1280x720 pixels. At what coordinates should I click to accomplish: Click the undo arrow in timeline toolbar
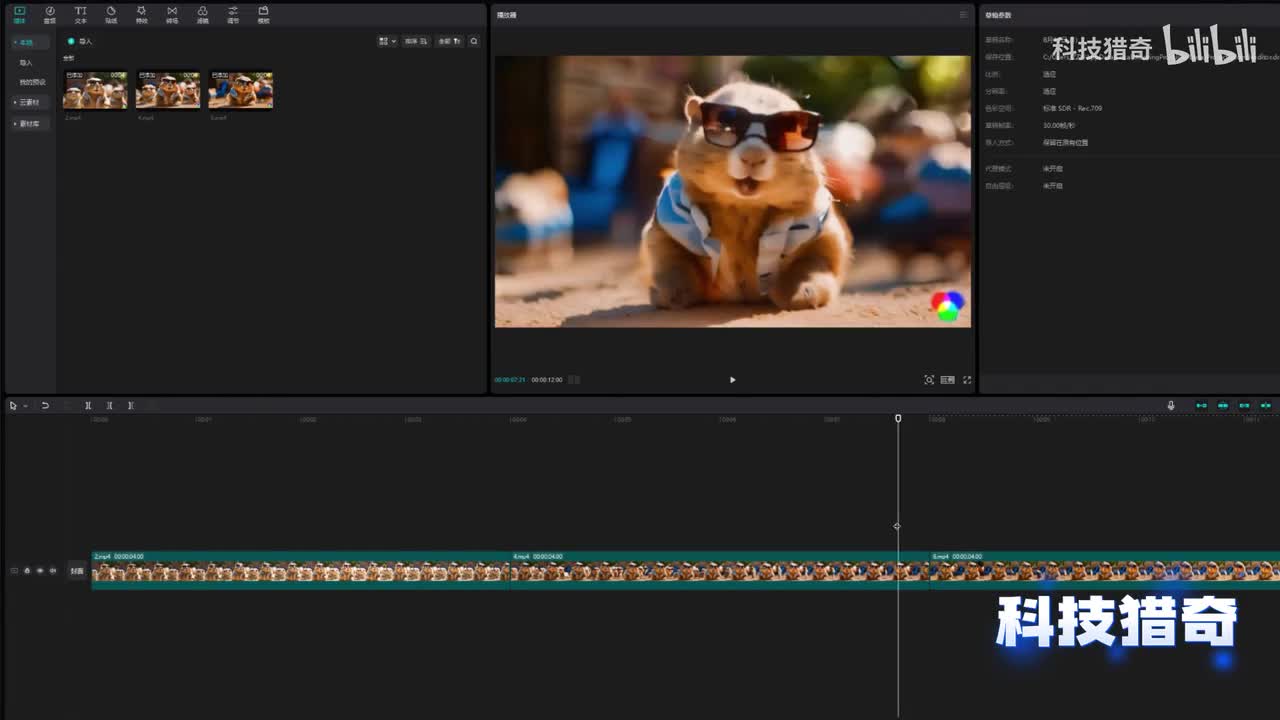click(45, 405)
